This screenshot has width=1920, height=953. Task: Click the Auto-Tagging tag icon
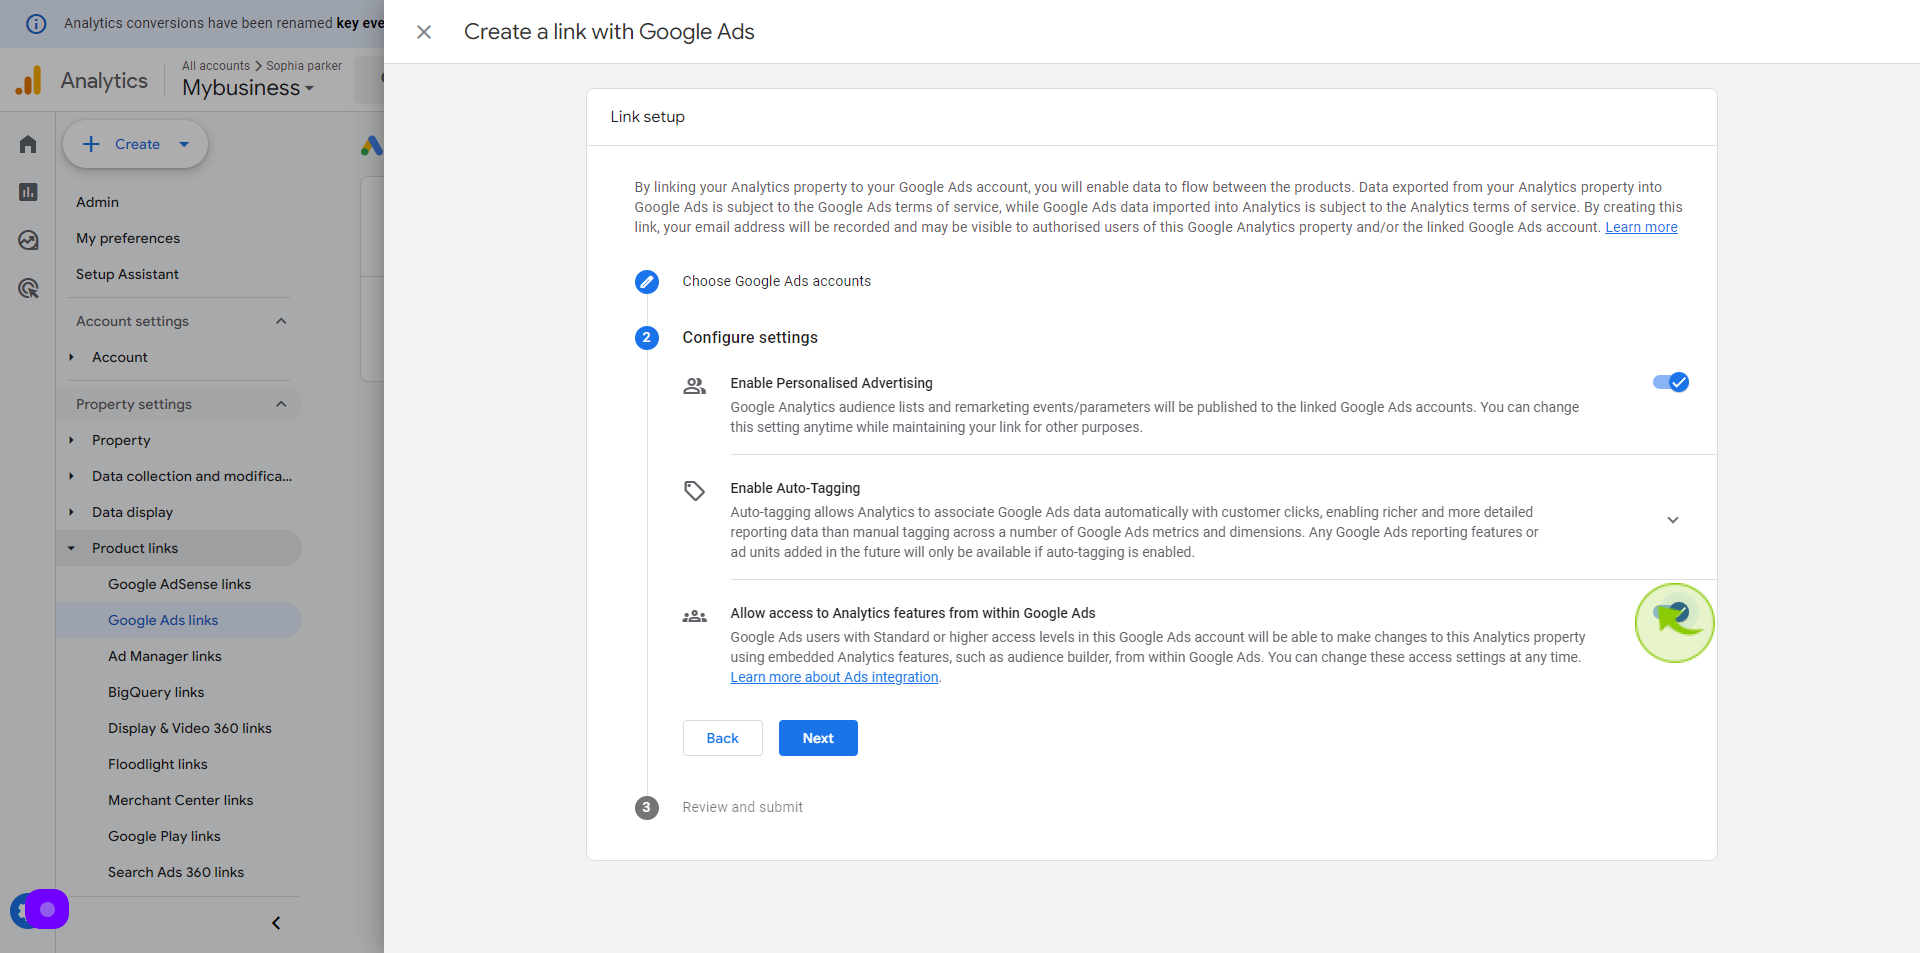click(694, 491)
